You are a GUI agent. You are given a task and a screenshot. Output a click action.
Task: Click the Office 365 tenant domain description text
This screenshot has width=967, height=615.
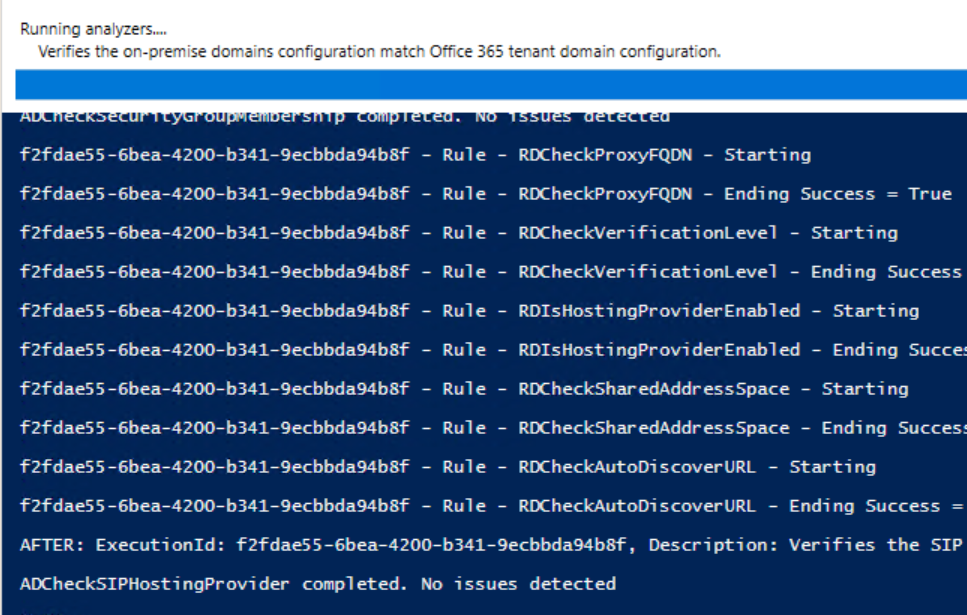point(379,51)
